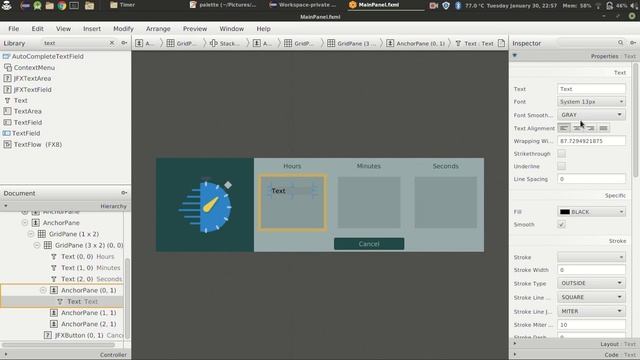Click the Text property input field
640x360 pixels.
[x=591, y=89]
